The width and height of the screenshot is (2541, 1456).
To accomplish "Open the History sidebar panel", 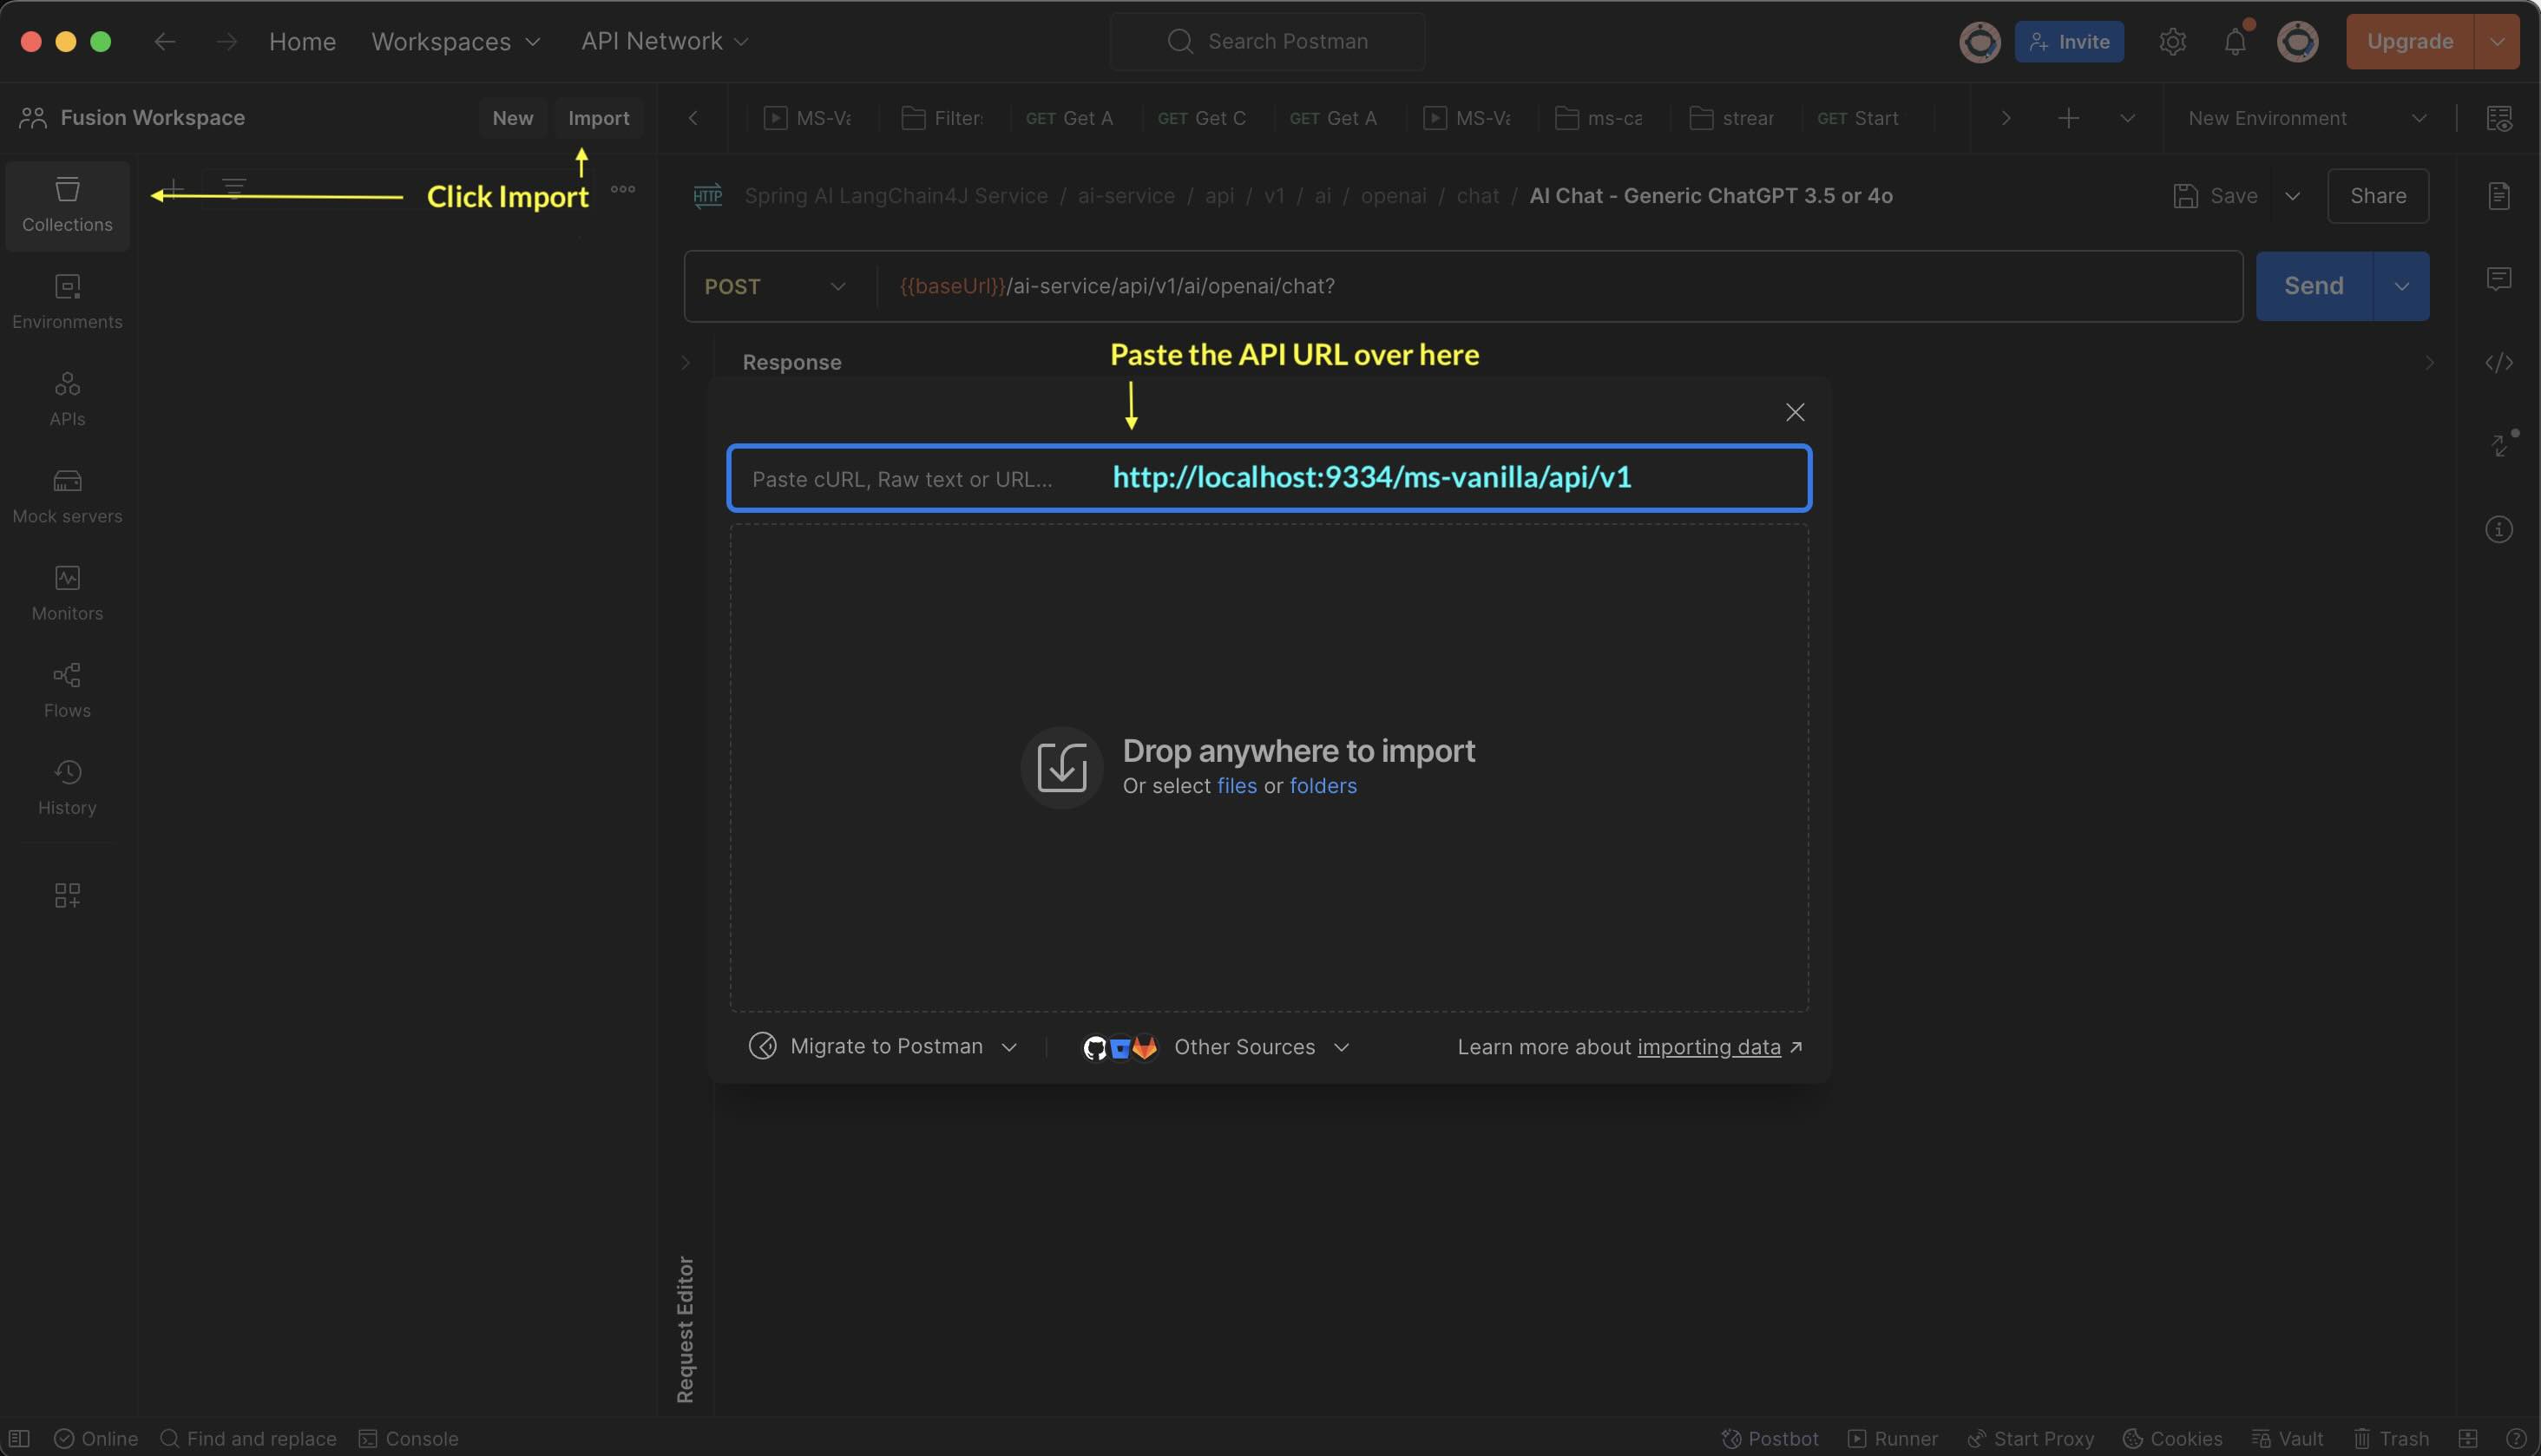I will coord(67,787).
